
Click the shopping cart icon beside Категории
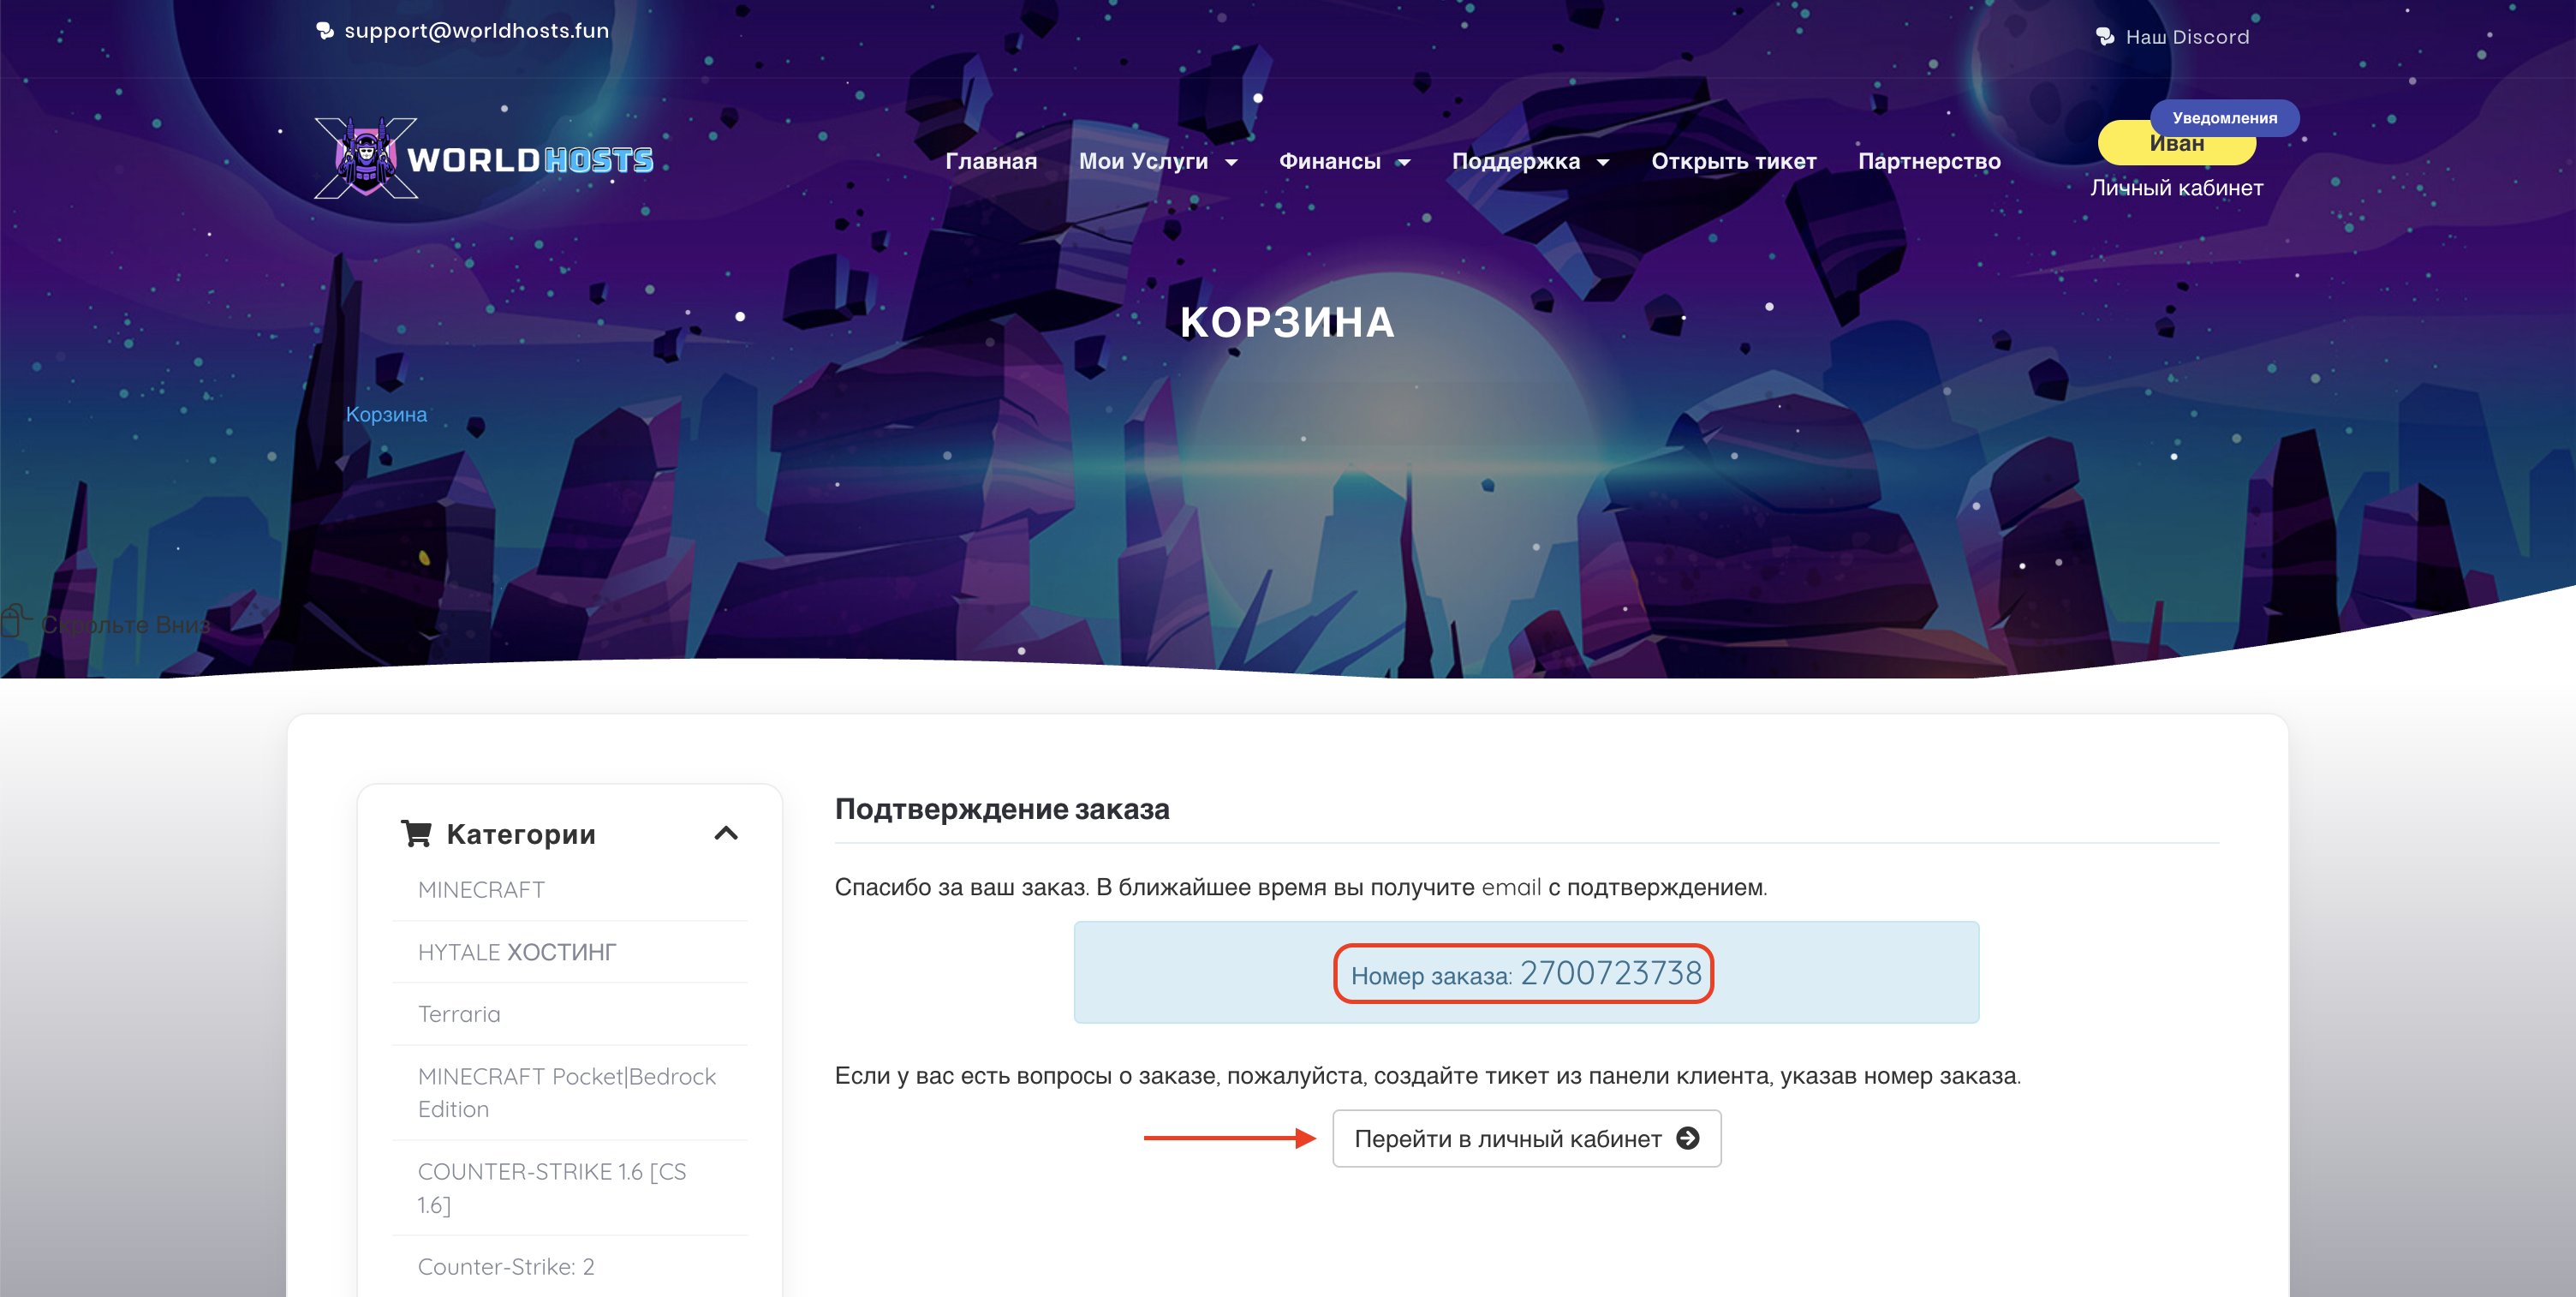pyautogui.click(x=416, y=833)
